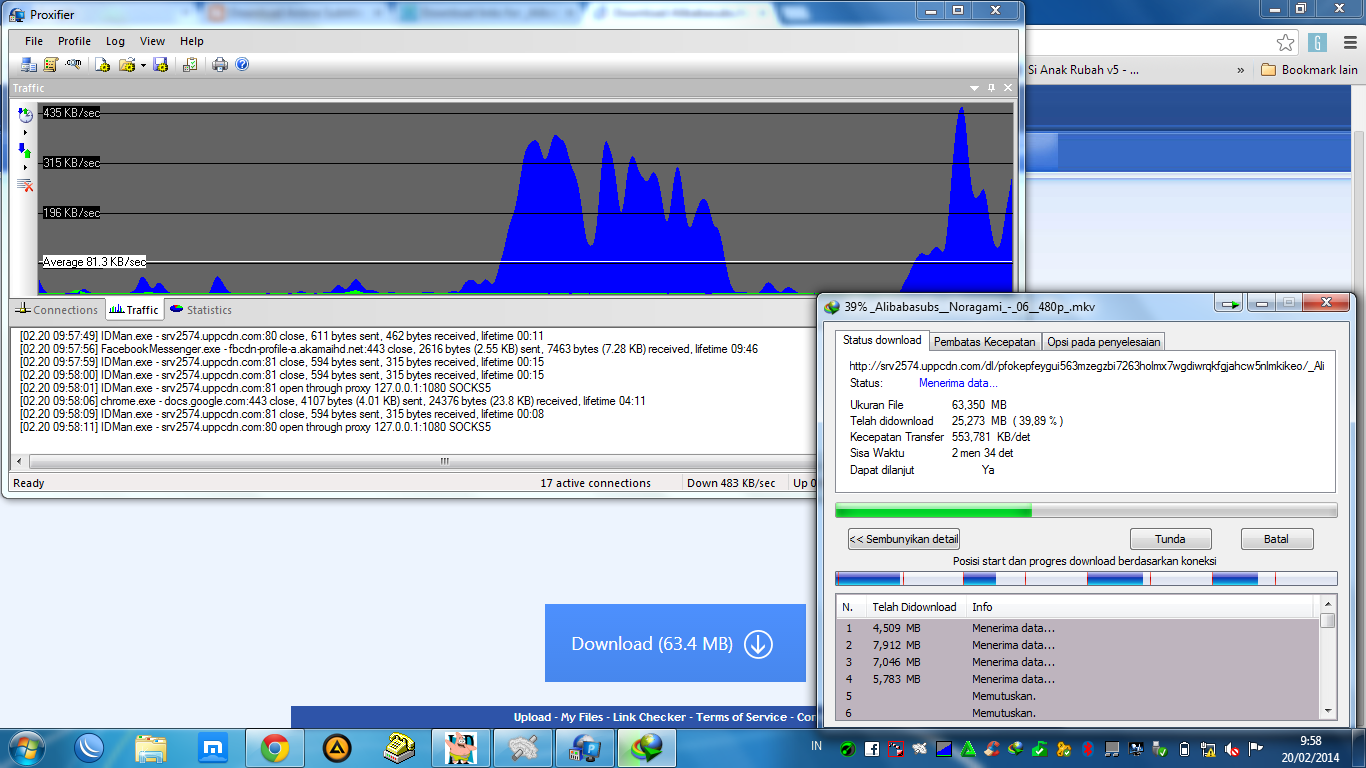The height and width of the screenshot is (768, 1366).
Task: Pause download with Tunda button
Action: 1171,539
